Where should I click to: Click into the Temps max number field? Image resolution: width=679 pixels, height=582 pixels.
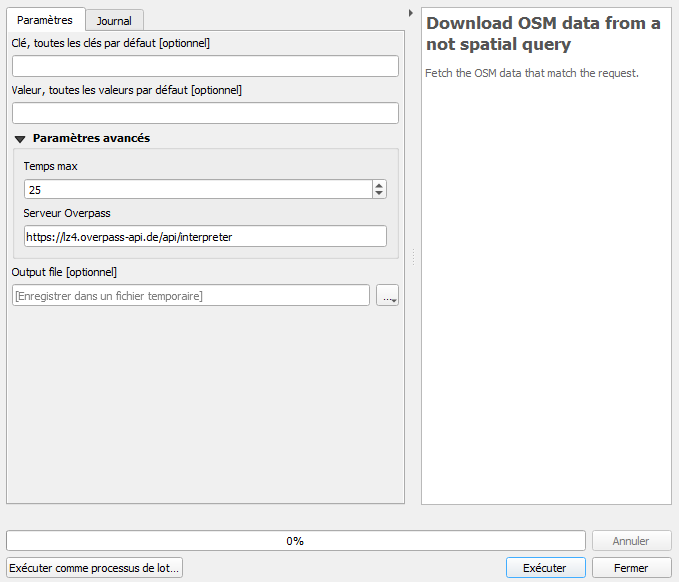tap(197, 189)
